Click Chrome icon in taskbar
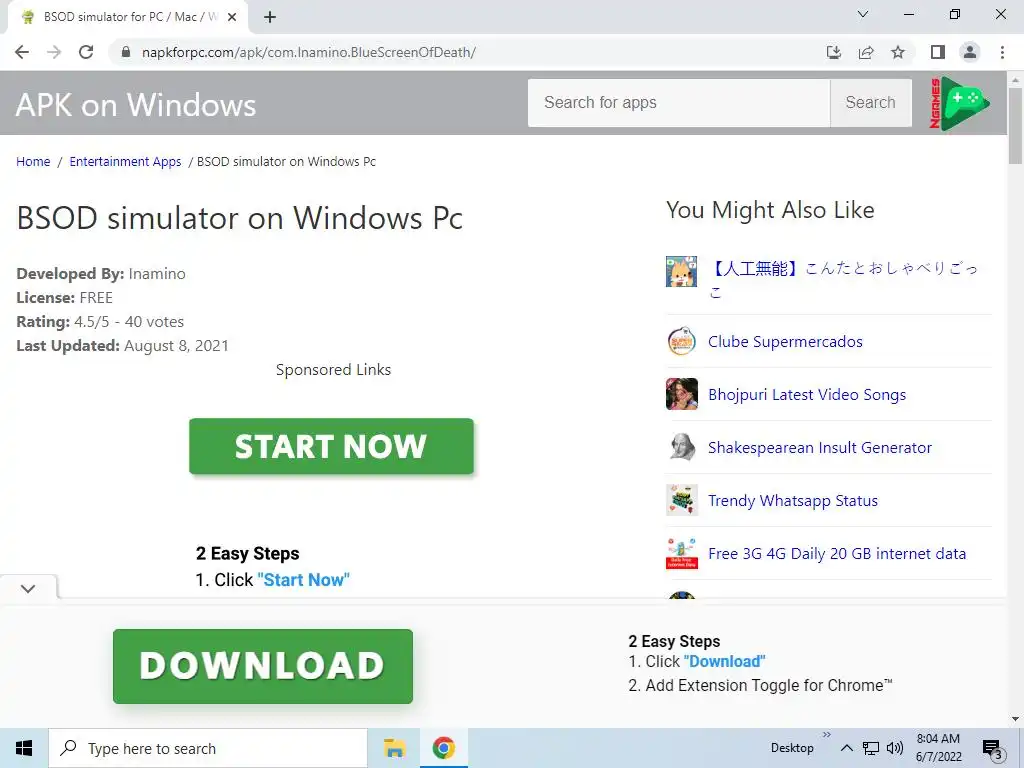Image resolution: width=1024 pixels, height=768 pixels. [443, 748]
